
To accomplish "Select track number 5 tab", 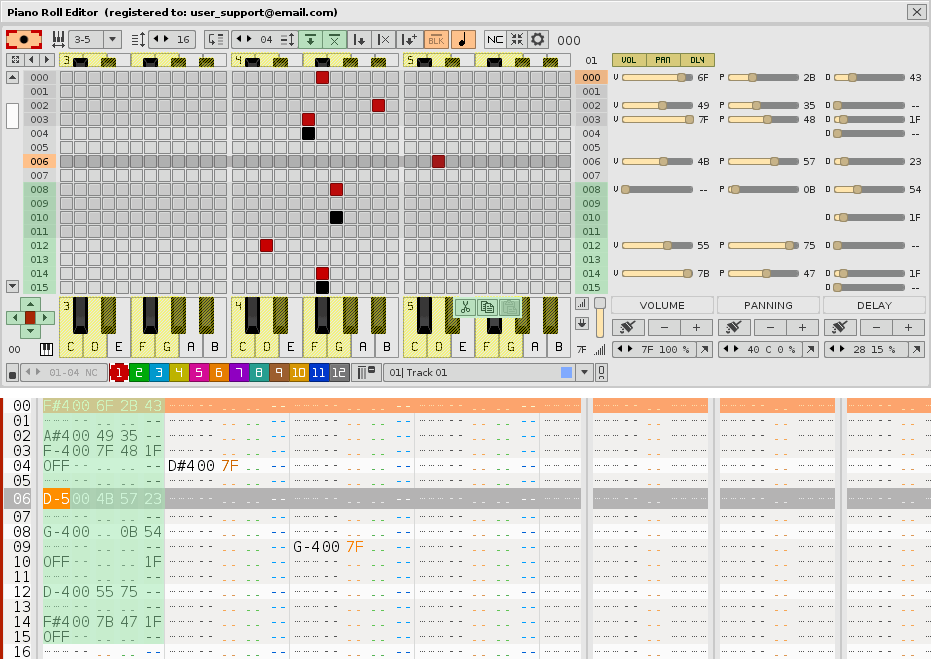I will 198,372.
